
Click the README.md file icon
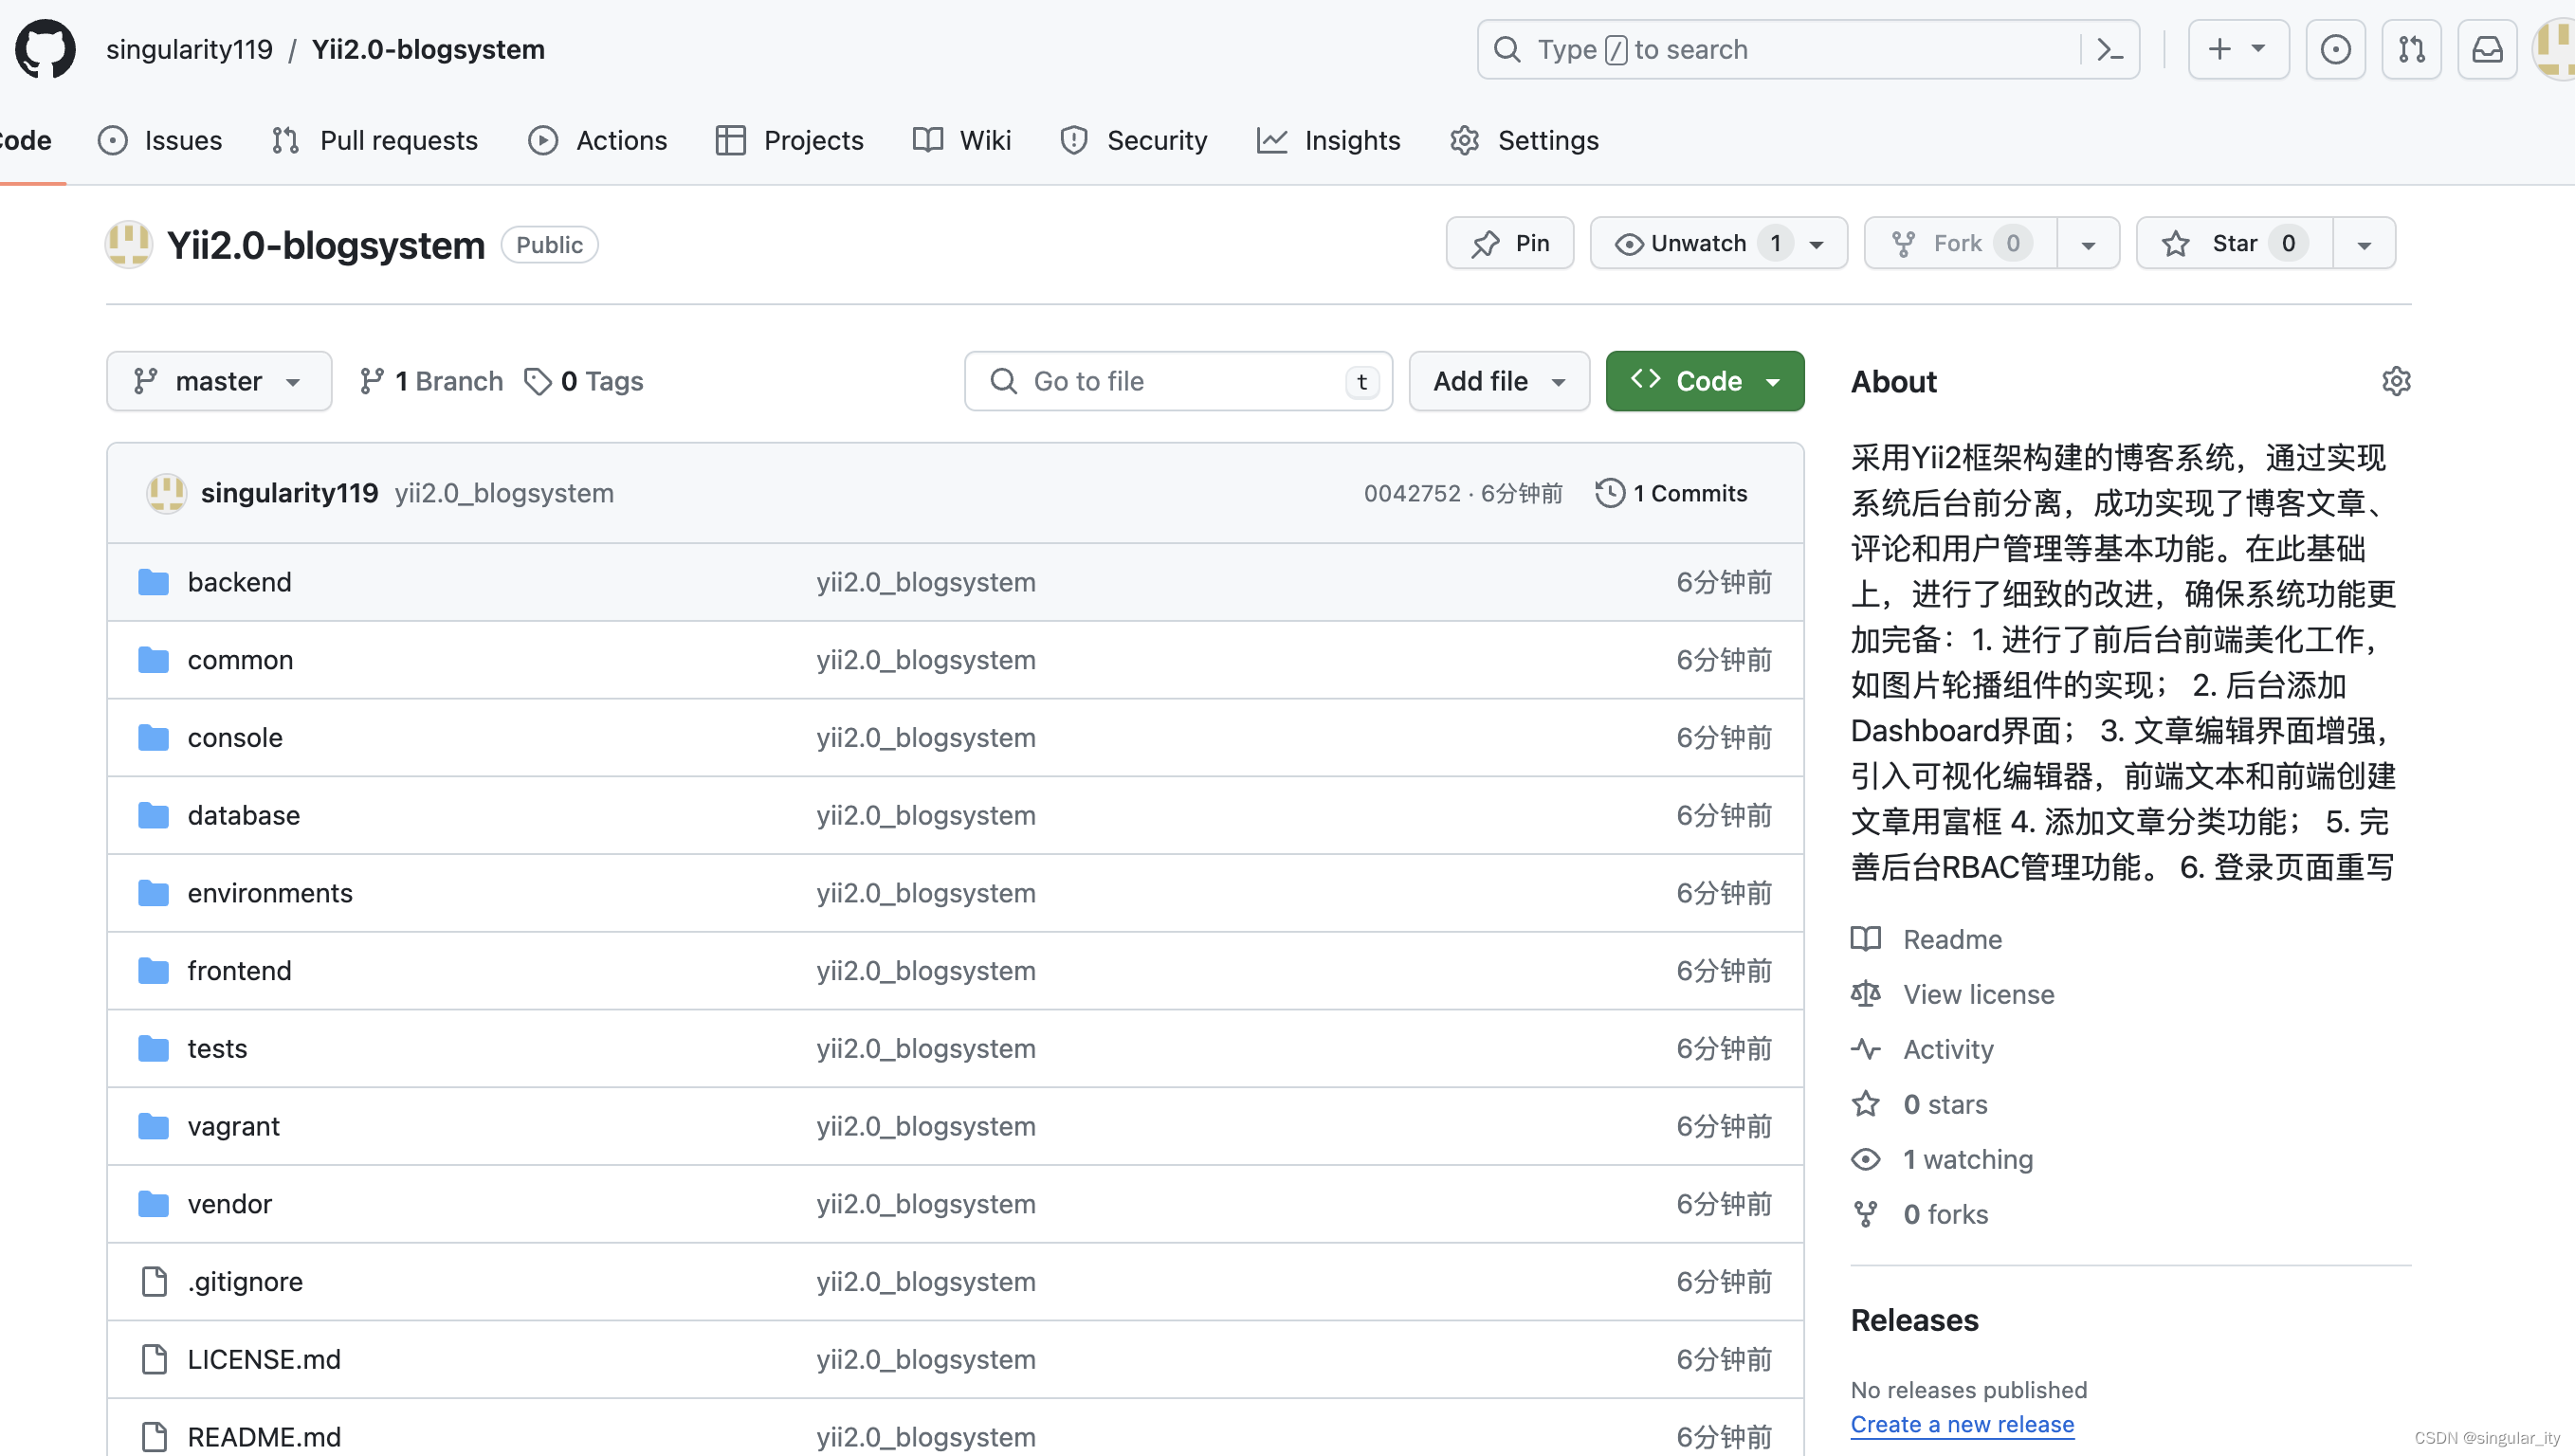(x=154, y=1437)
